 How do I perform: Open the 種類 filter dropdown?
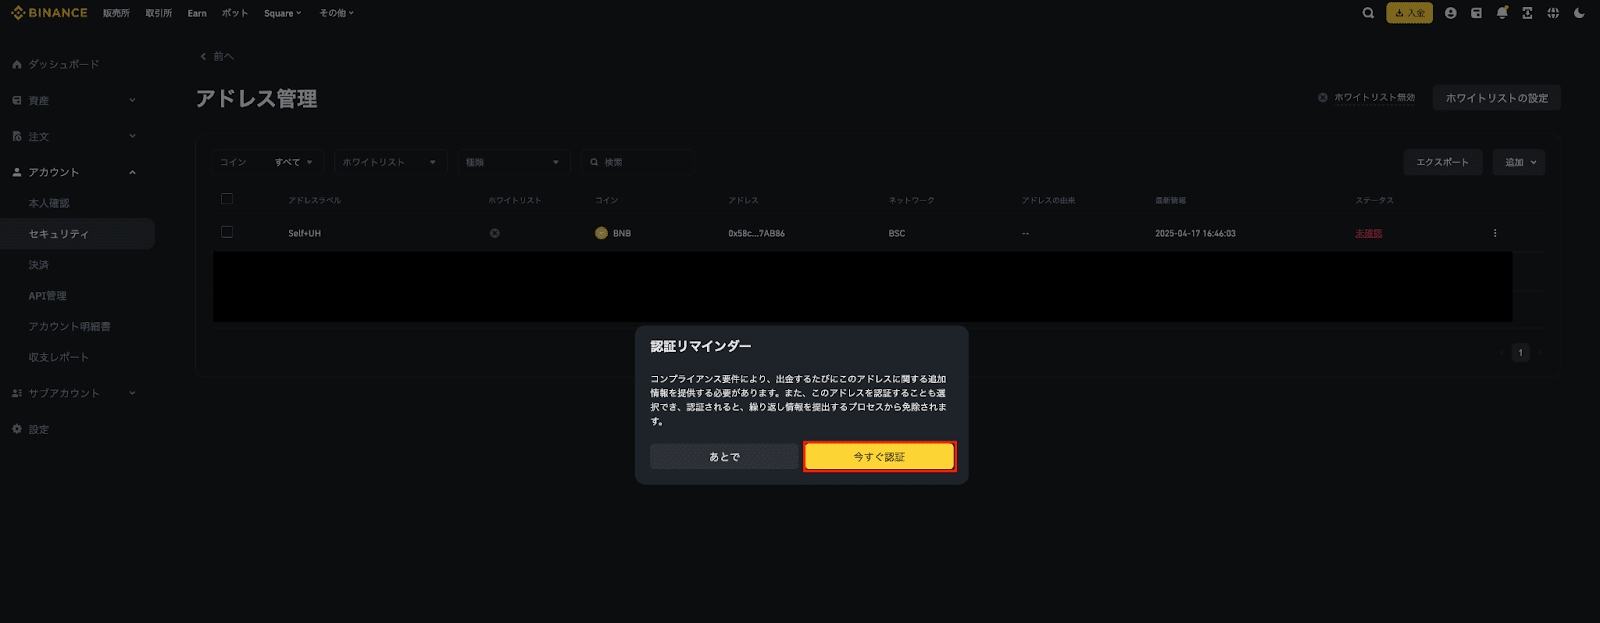513,162
